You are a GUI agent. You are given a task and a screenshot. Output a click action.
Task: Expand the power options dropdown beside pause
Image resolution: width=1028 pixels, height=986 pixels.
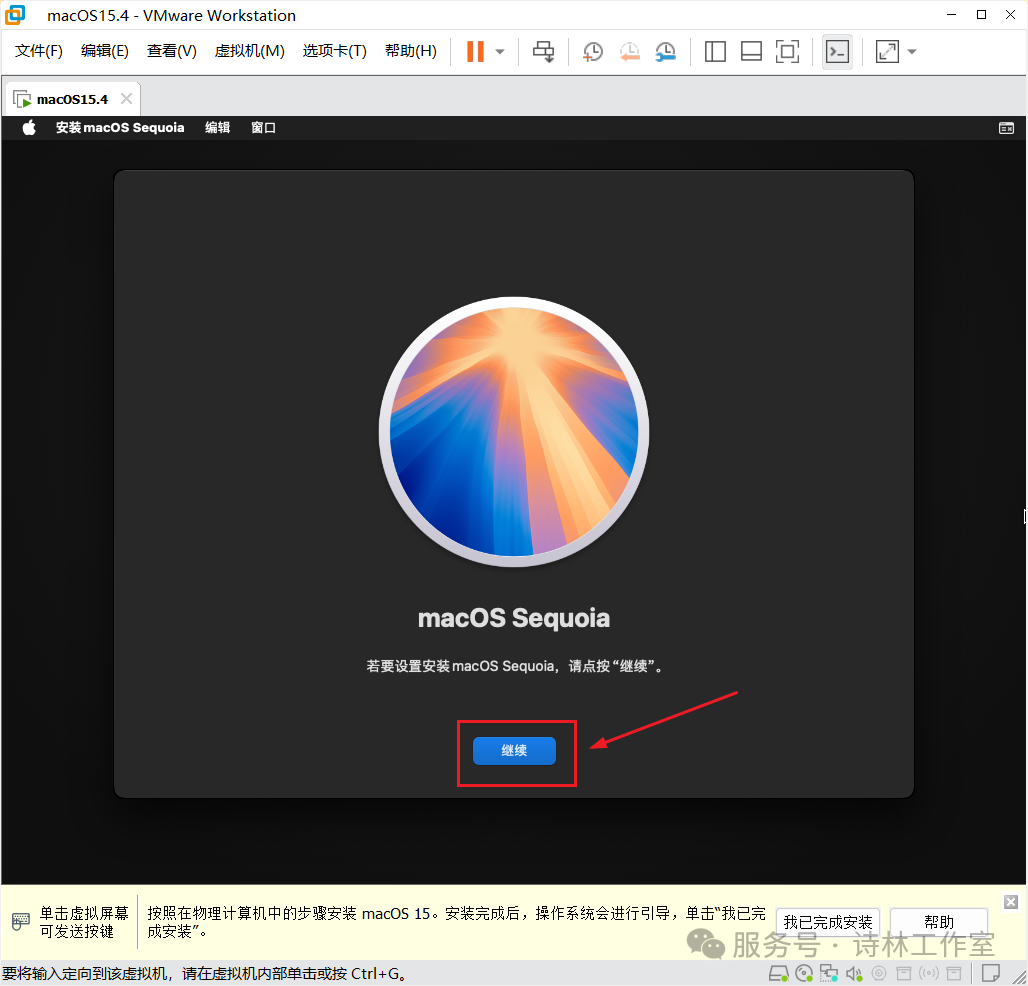pos(500,51)
